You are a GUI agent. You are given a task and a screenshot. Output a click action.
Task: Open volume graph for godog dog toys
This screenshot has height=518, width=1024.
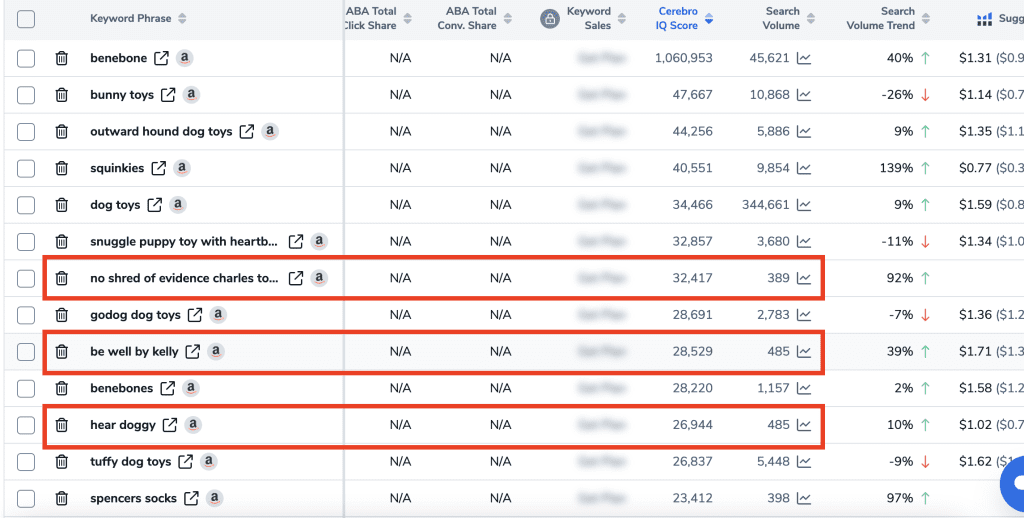coord(804,315)
